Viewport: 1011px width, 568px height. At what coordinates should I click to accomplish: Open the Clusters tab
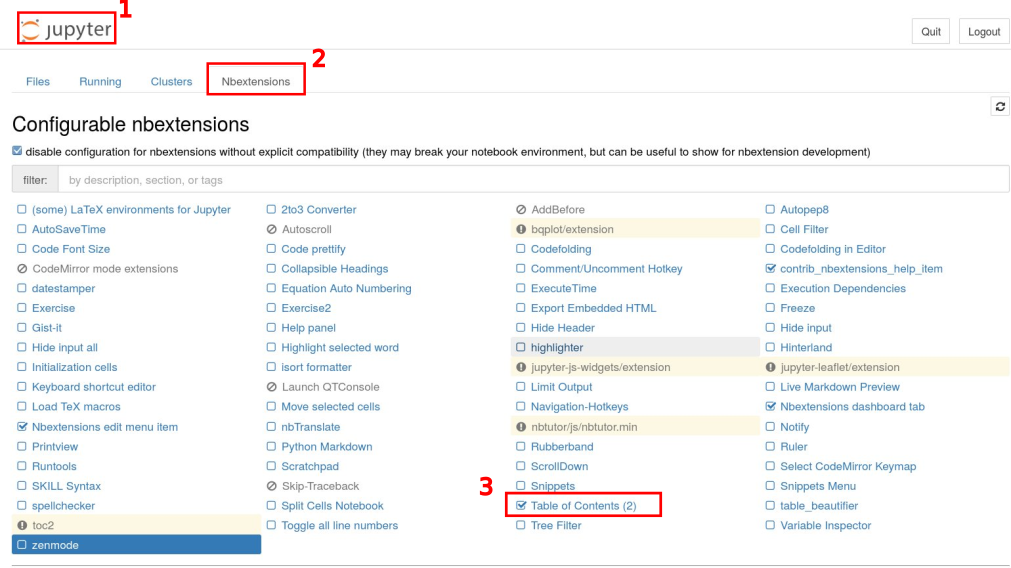(x=172, y=81)
